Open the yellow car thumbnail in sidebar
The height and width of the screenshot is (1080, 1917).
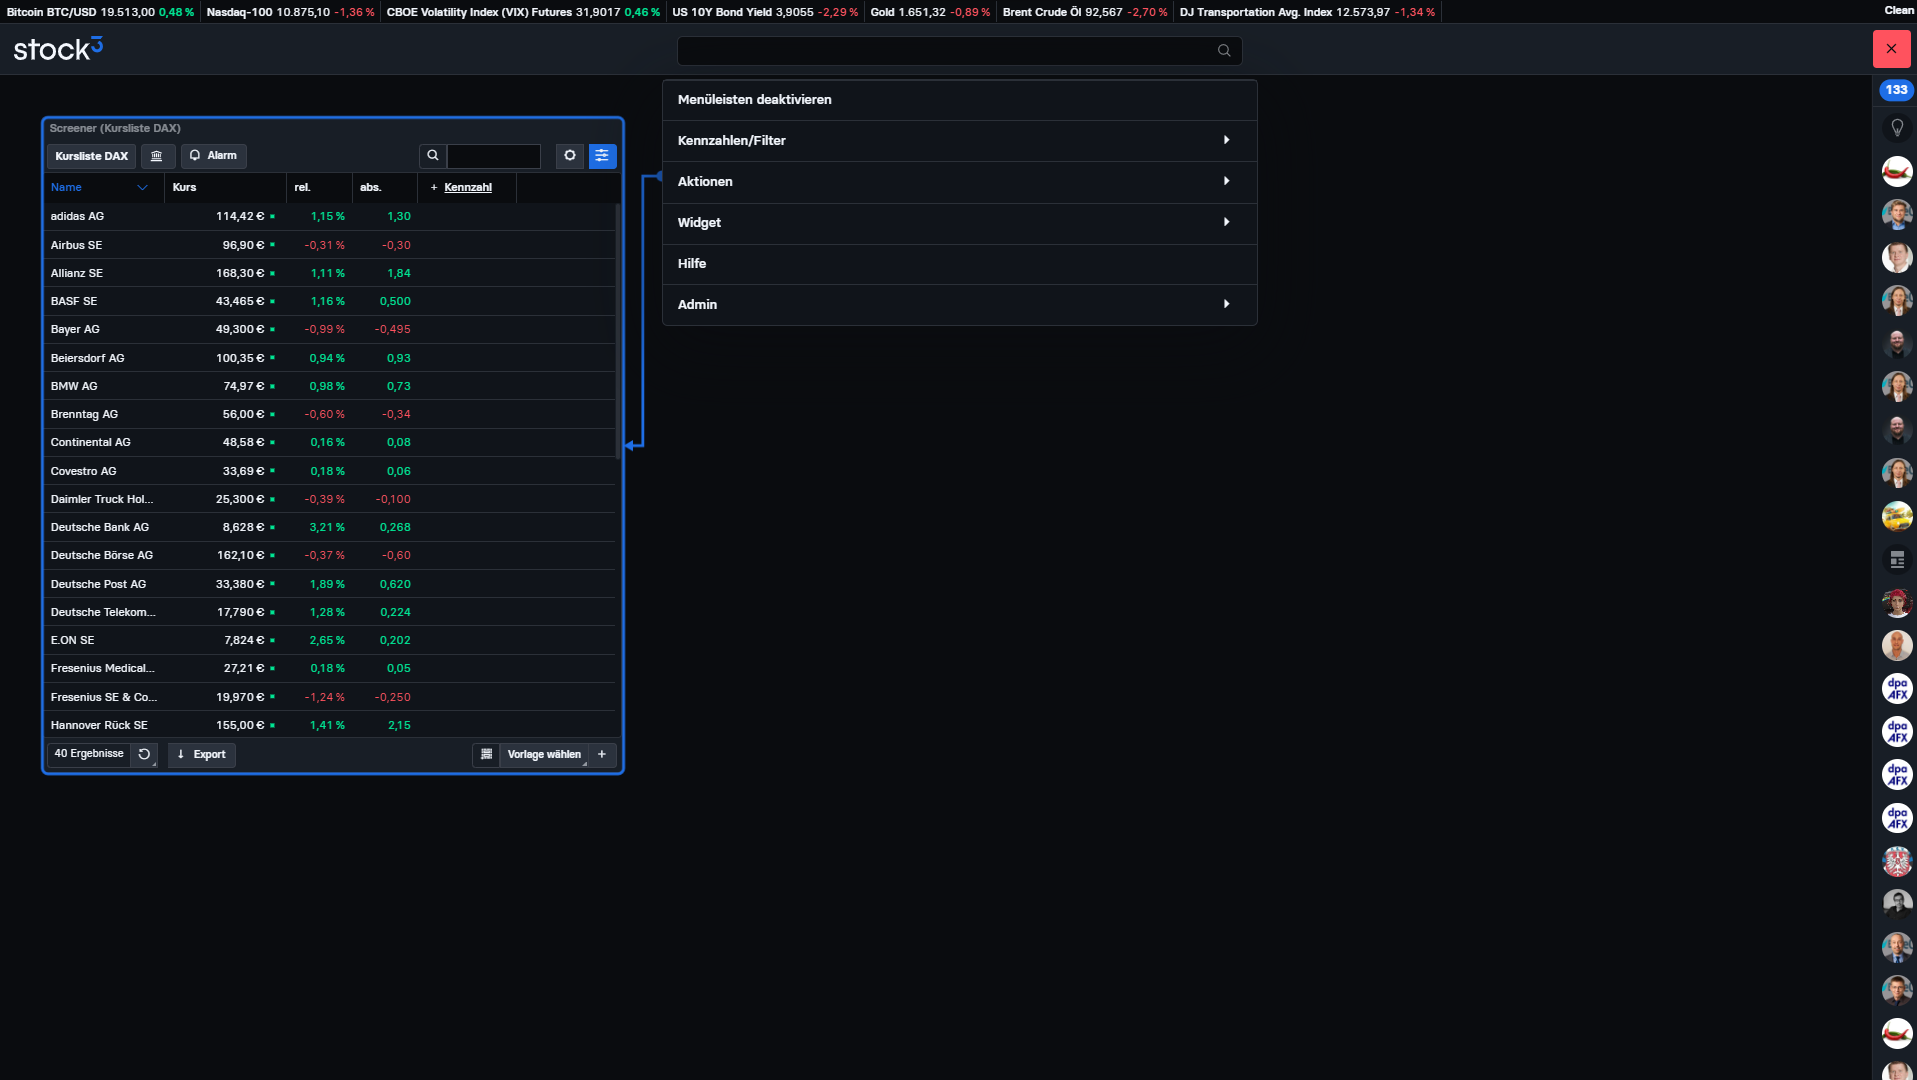1897,517
